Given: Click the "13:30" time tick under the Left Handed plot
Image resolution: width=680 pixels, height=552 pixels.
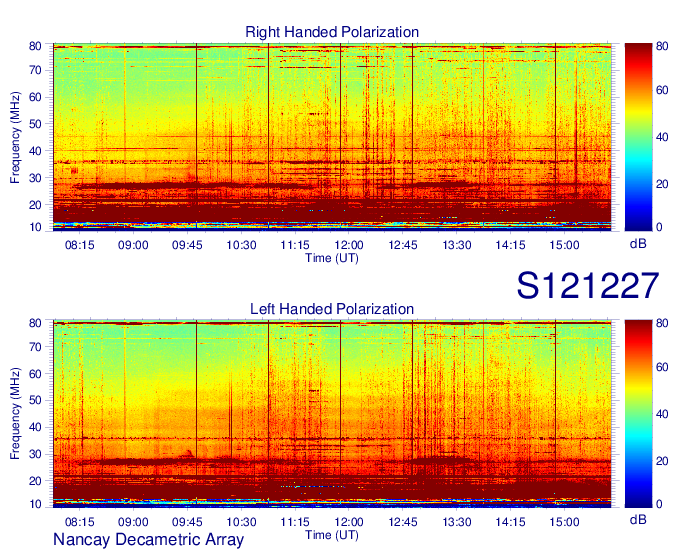Looking at the screenshot, I should [457, 522].
